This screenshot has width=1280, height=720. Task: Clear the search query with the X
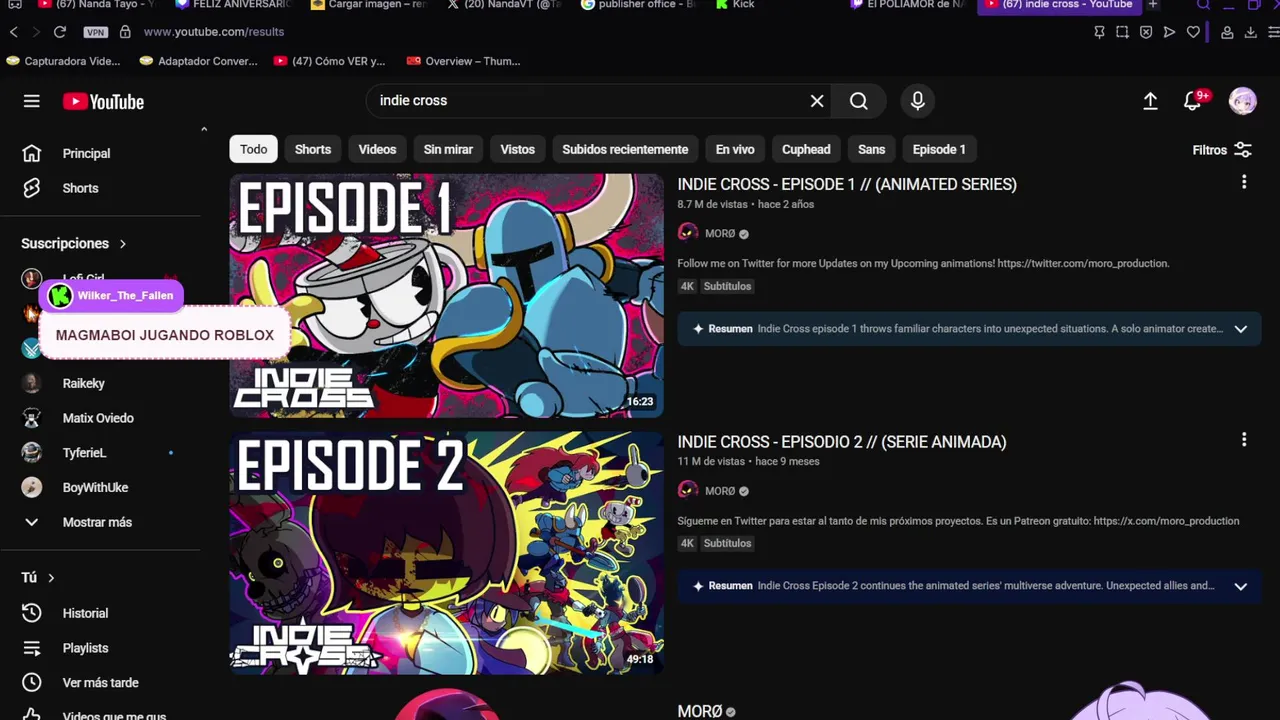(817, 101)
